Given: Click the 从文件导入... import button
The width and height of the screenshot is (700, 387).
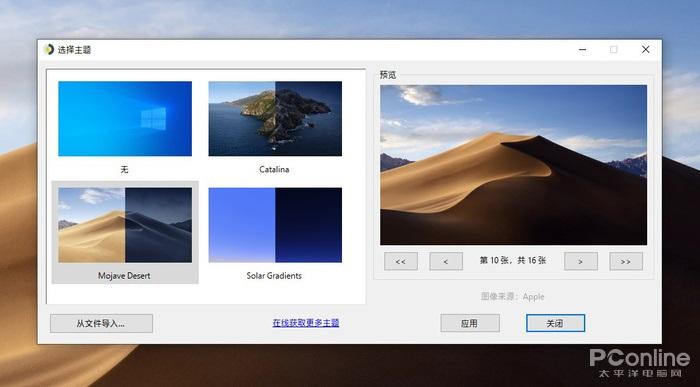Looking at the screenshot, I should coord(101,323).
